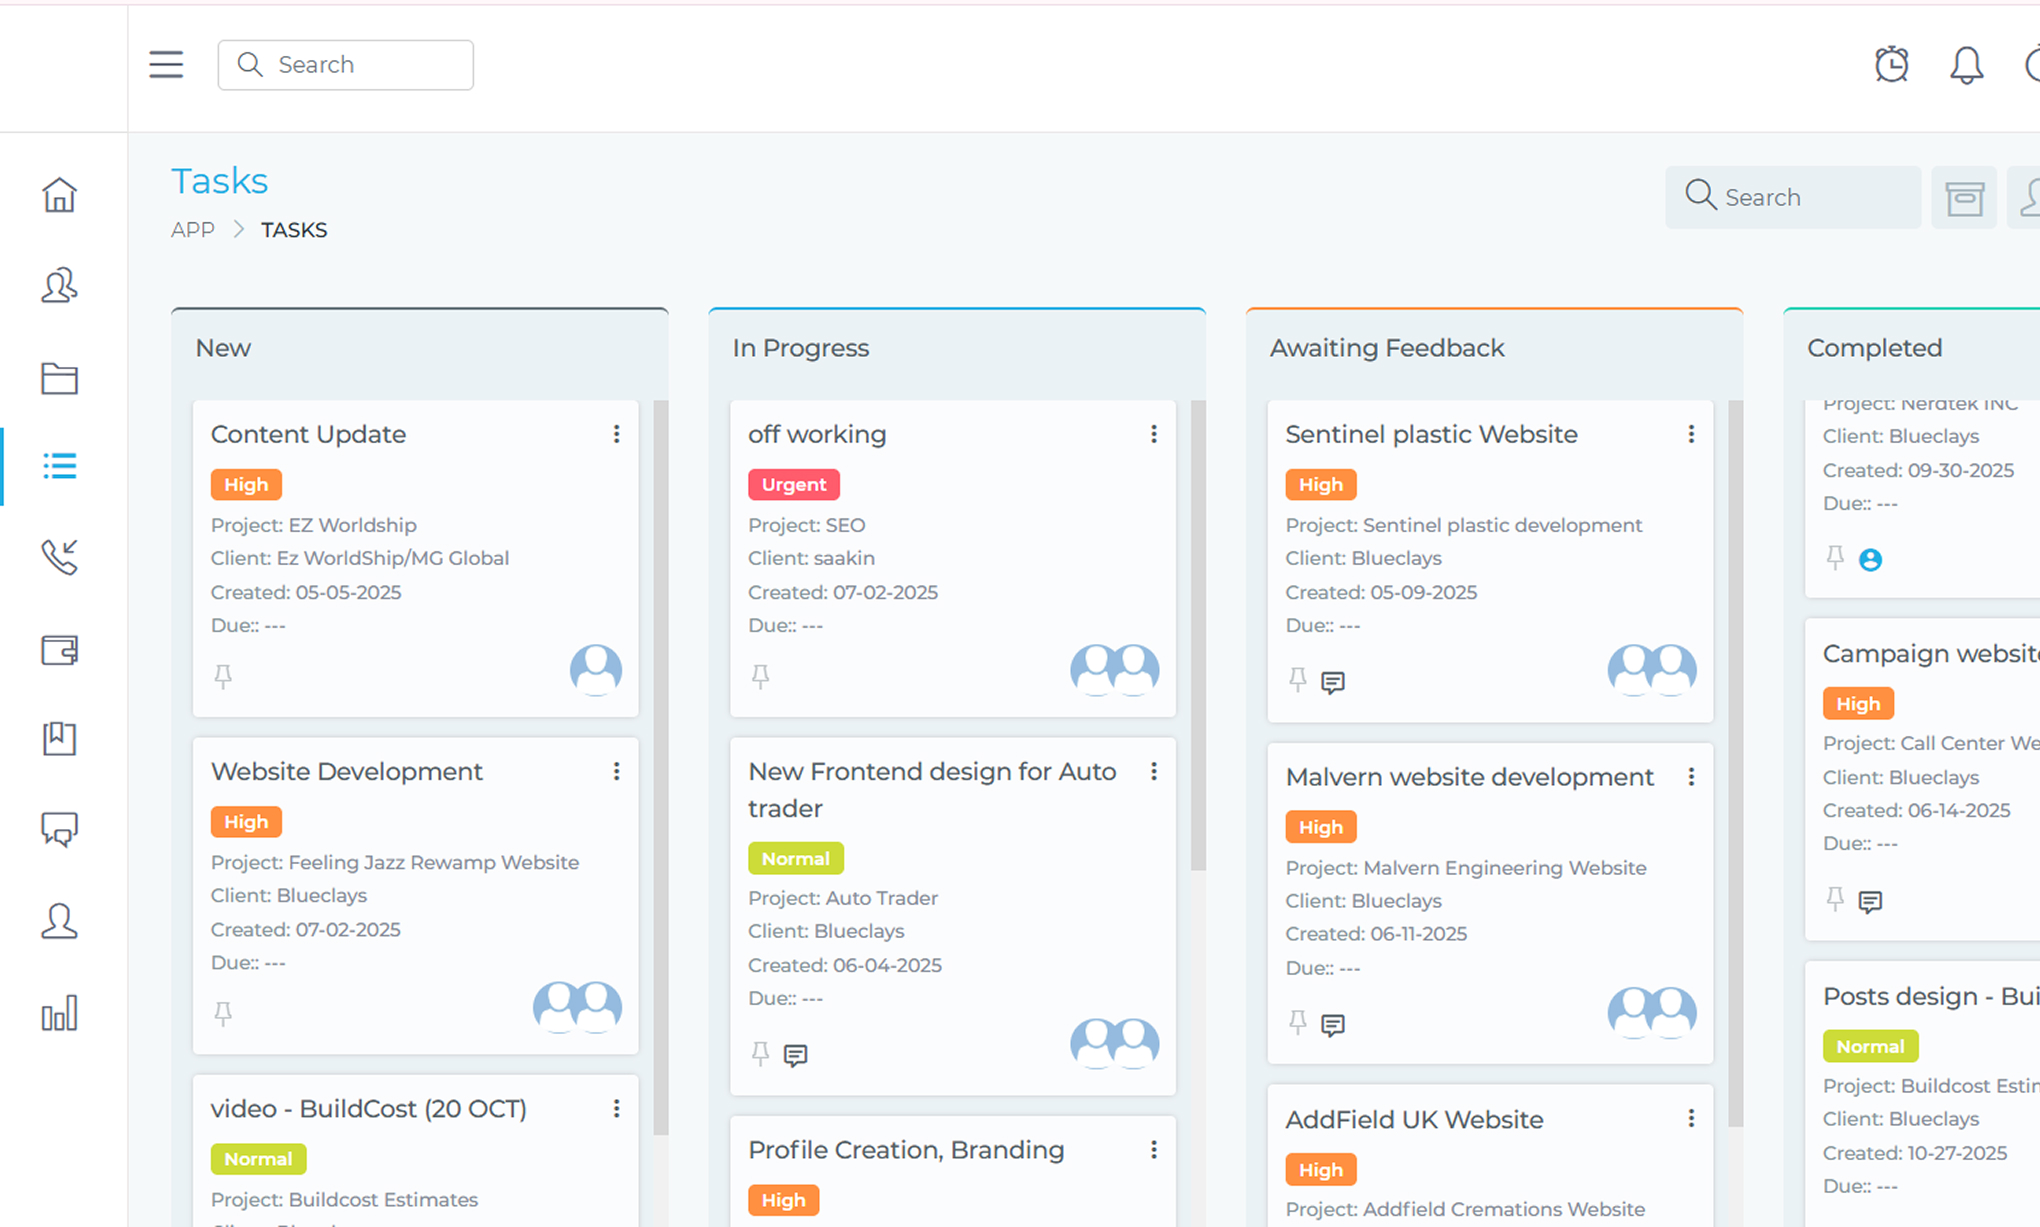Toggle pin on off working task
2040x1227 pixels.
click(x=760, y=677)
